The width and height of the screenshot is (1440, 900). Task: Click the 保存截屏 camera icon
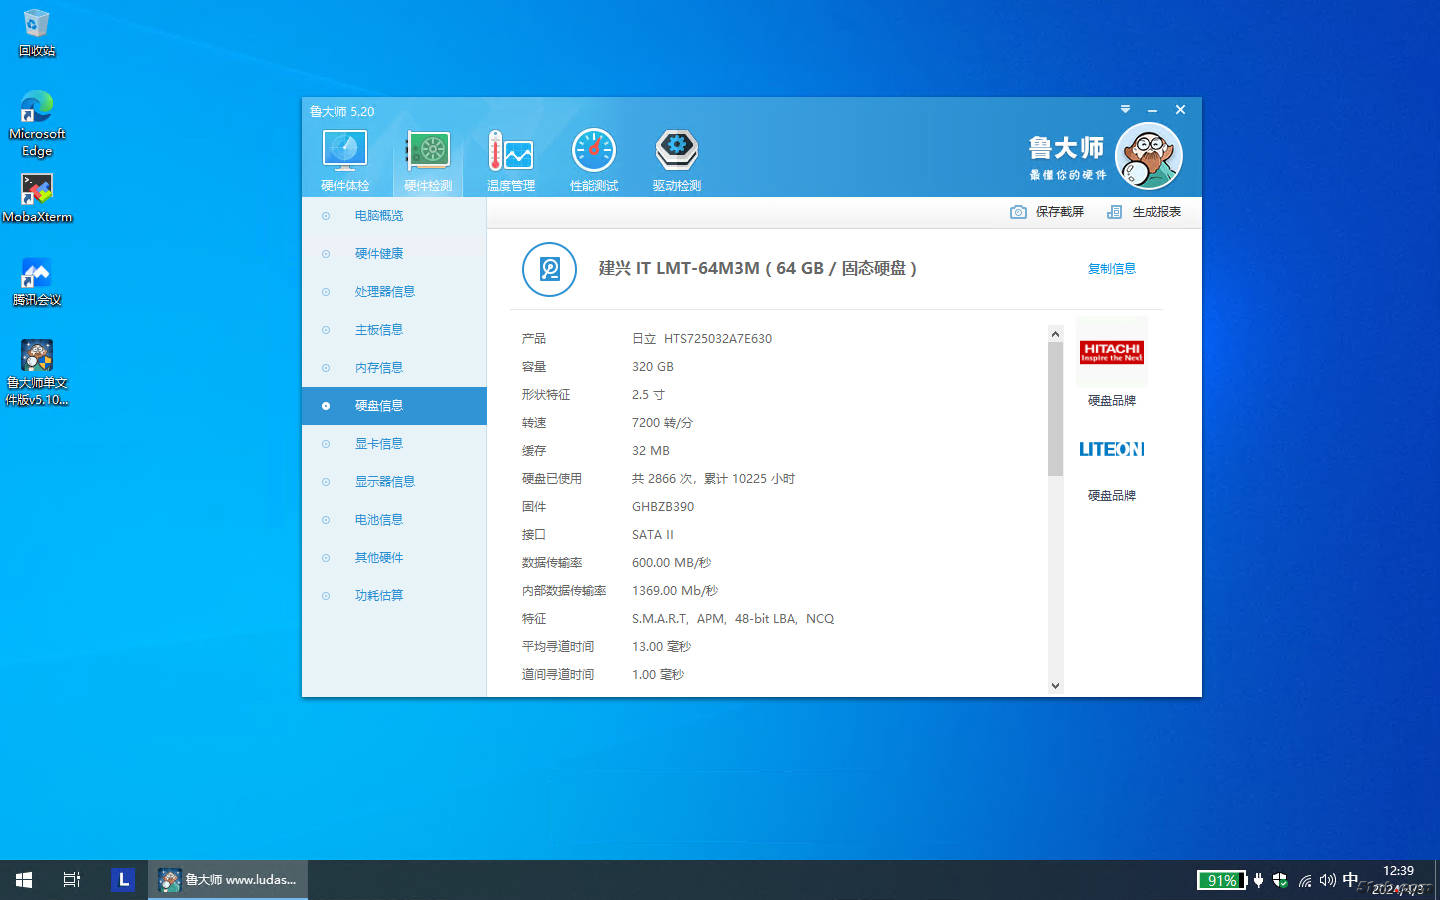1018,212
